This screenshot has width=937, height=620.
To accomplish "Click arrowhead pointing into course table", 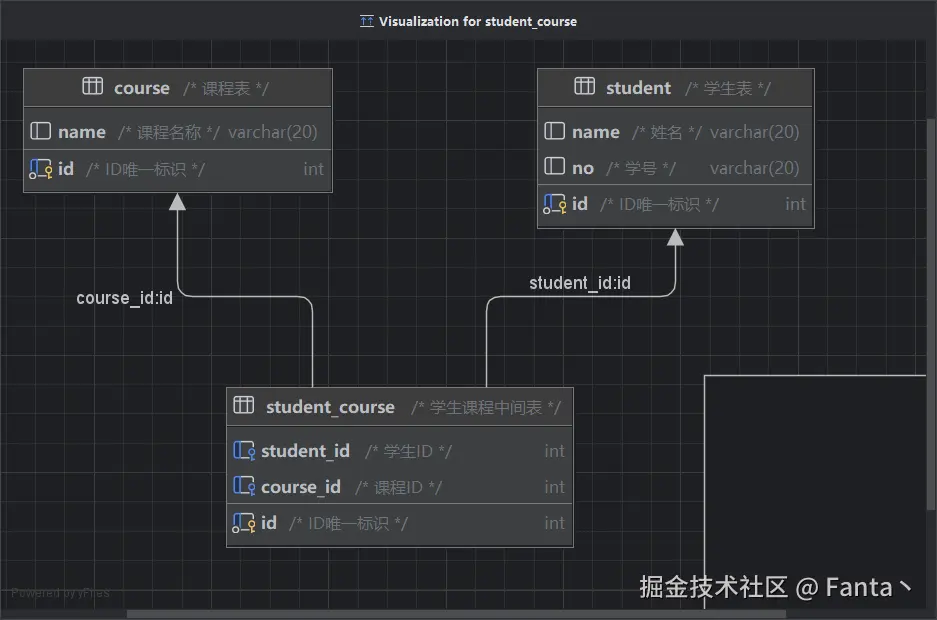I will click(x=177, y=202).
